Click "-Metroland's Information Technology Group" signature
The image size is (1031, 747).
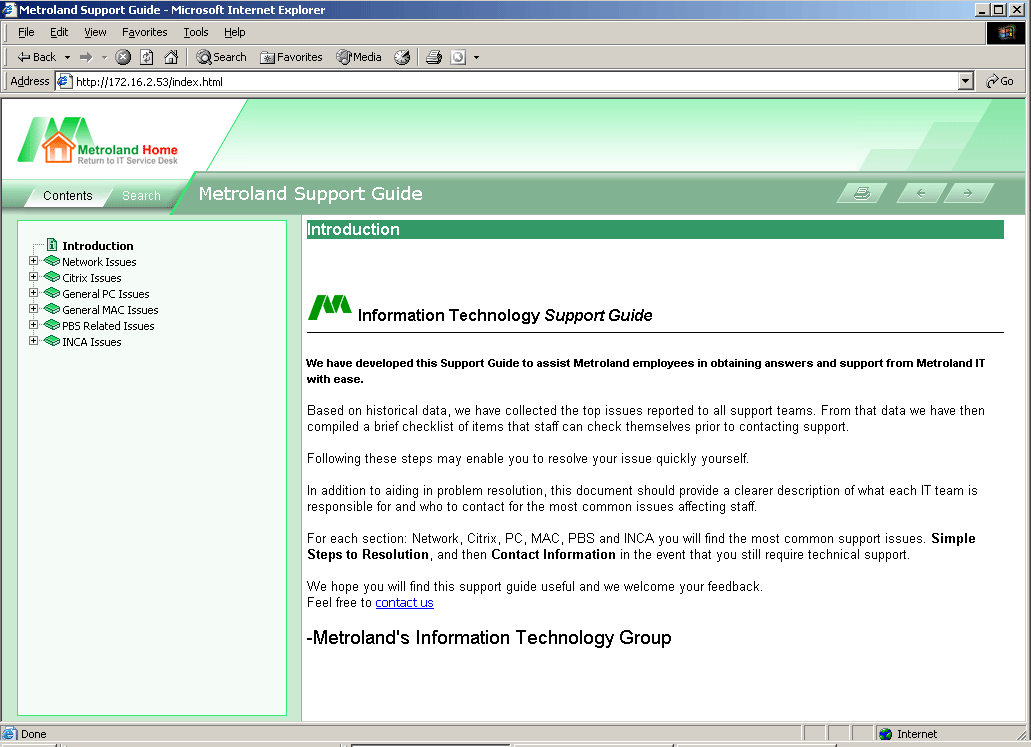point(489,638)
